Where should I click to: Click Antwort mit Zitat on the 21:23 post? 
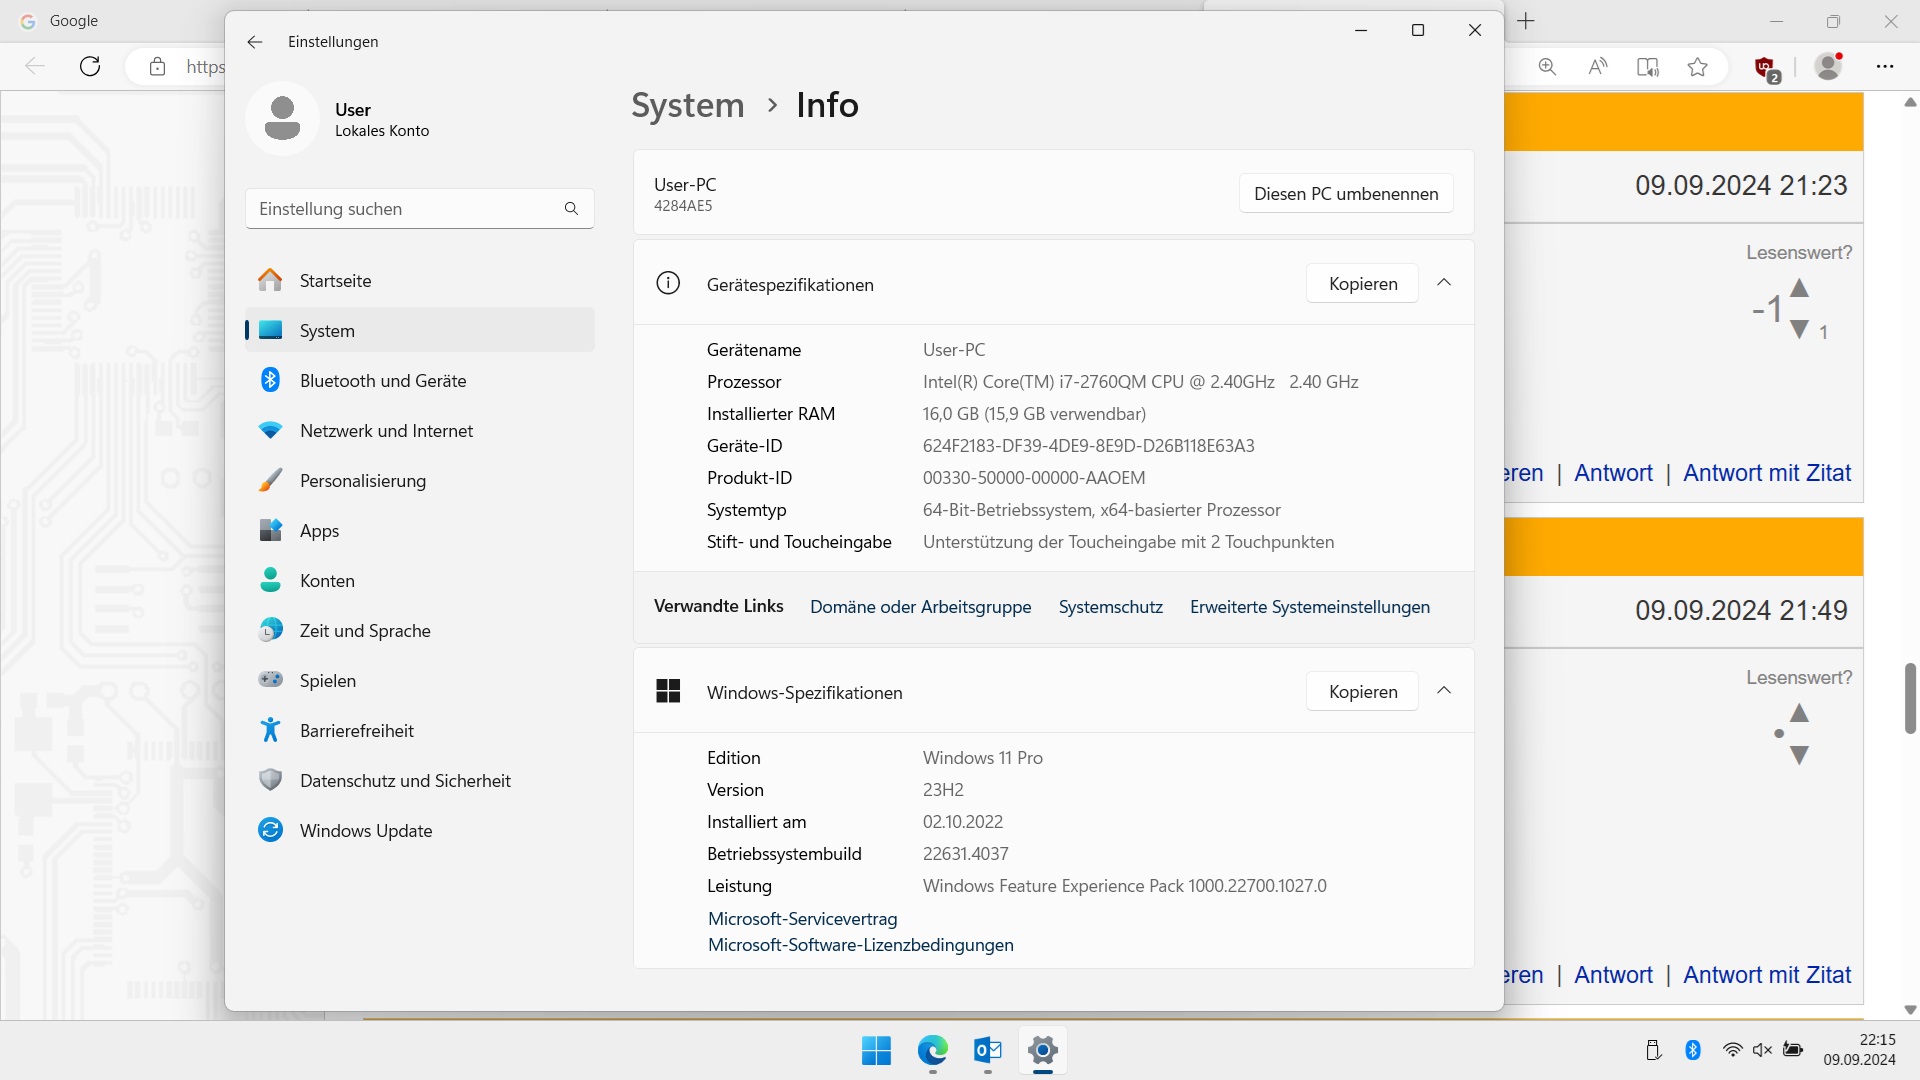(x=1767, y=473)
